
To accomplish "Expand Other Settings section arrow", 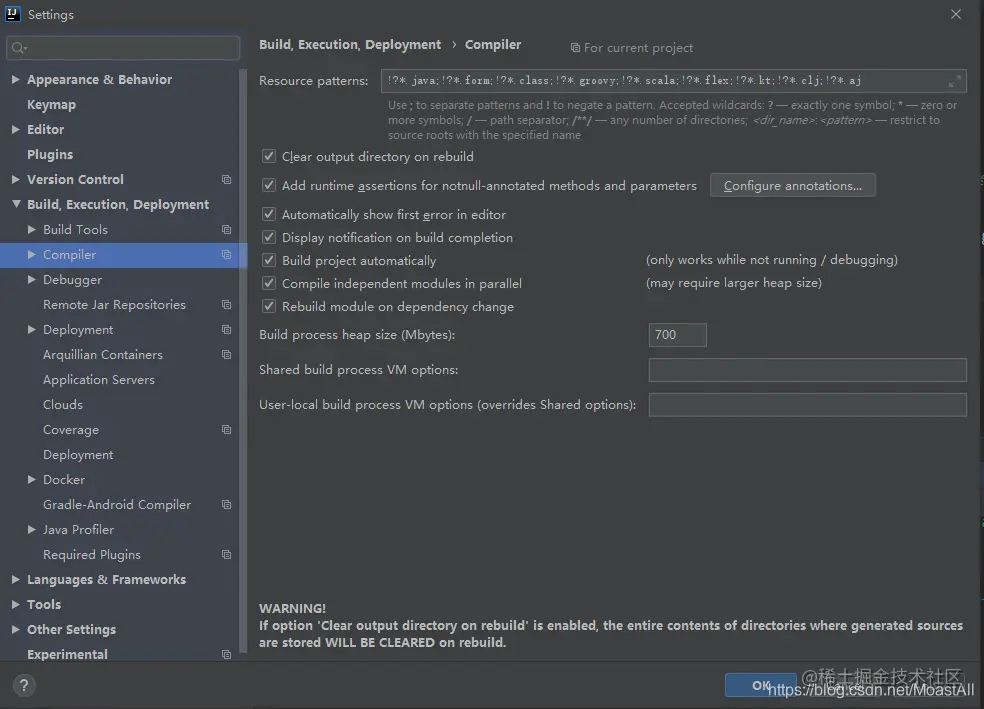I will coord(16,629).
